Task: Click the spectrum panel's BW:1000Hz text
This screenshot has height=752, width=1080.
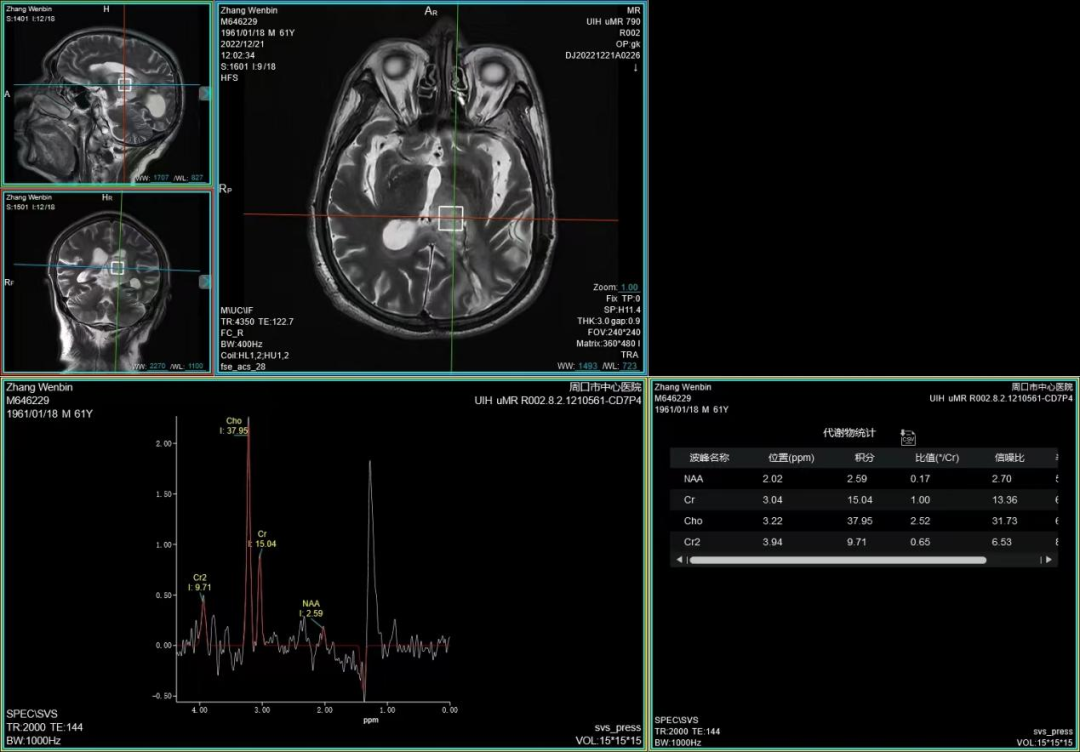Action: coord(33,741)
